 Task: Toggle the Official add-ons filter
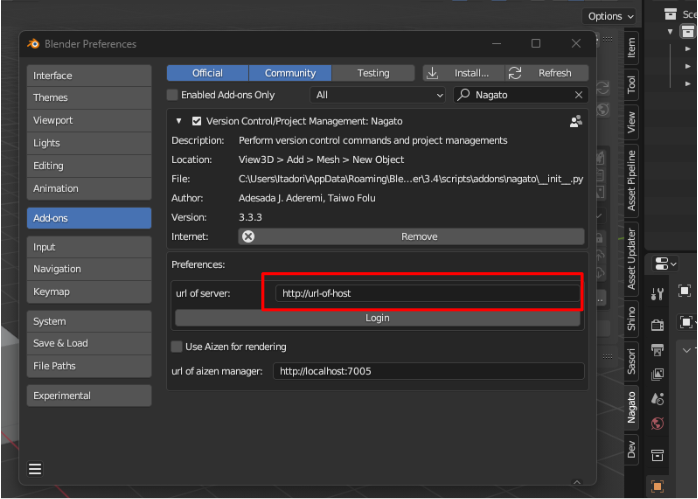coord(207,73)
